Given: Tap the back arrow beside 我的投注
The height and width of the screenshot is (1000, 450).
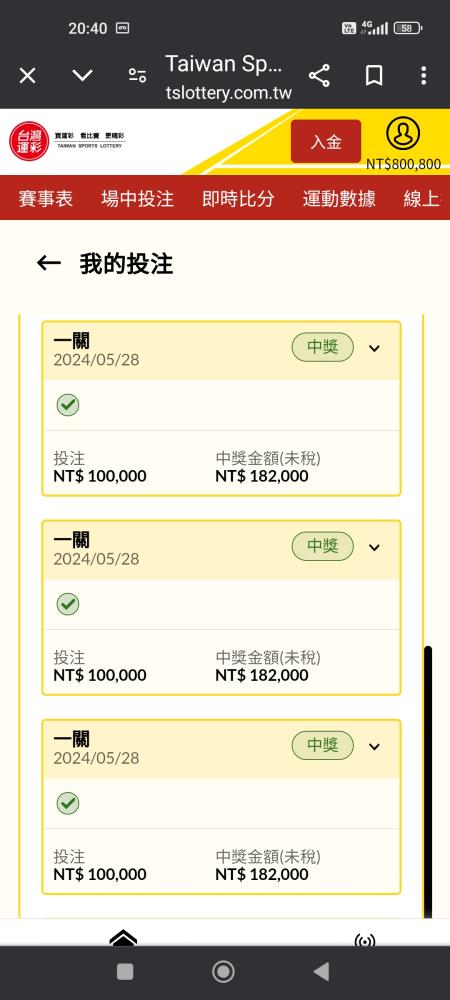Looking at the screenshot, I should coord(48,263).
